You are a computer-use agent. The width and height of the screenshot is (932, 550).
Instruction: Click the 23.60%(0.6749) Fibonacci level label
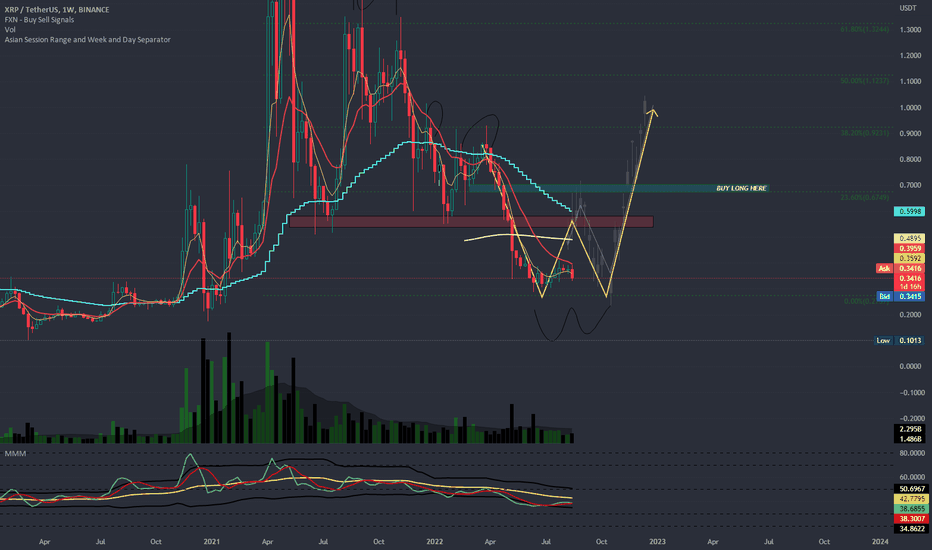[x=865, y=197]
